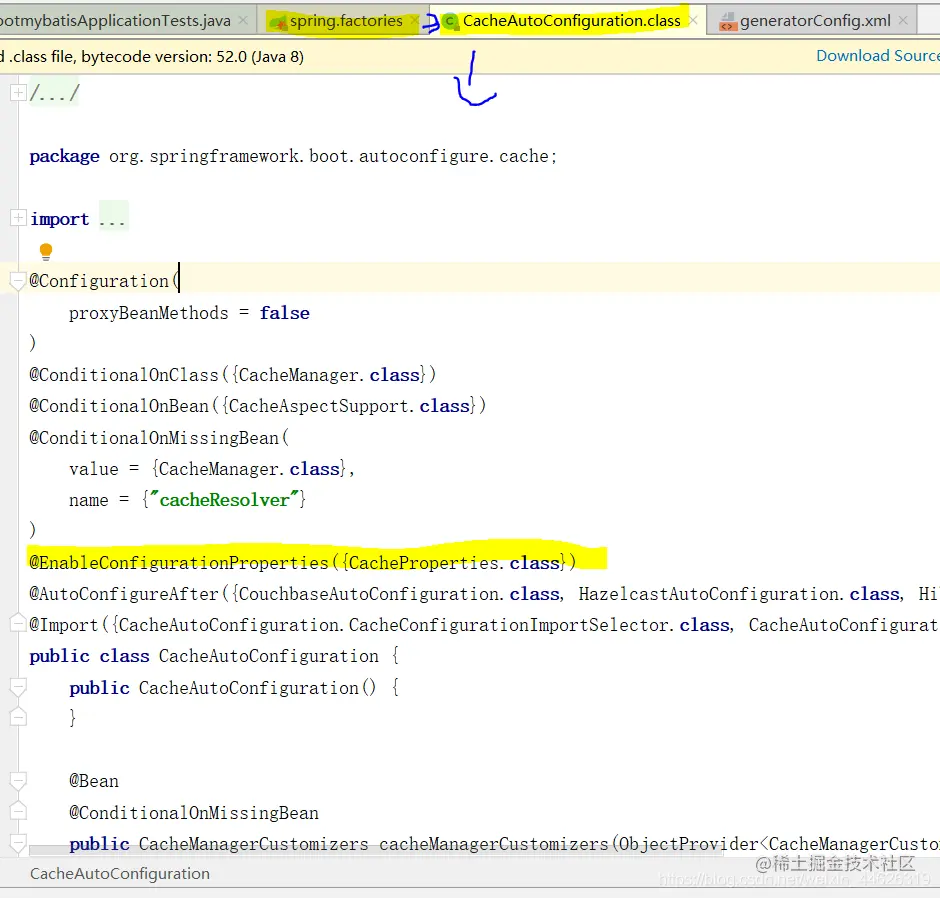Image resolution: width=940 pixels, height=898 pixels.
Task: Click 'cacheManagerCustomizers' method name
Action: [x=493, y=844]
